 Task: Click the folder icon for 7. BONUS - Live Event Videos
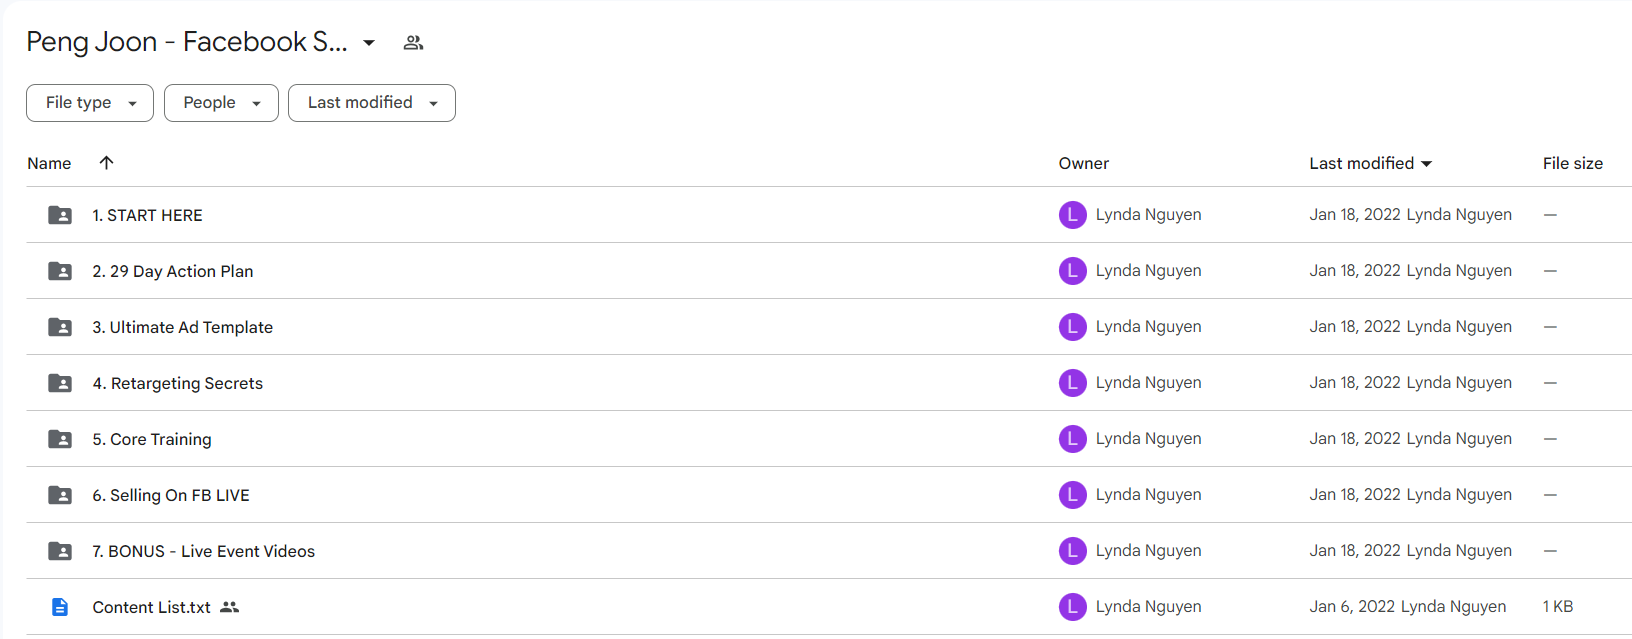(60, 551)
